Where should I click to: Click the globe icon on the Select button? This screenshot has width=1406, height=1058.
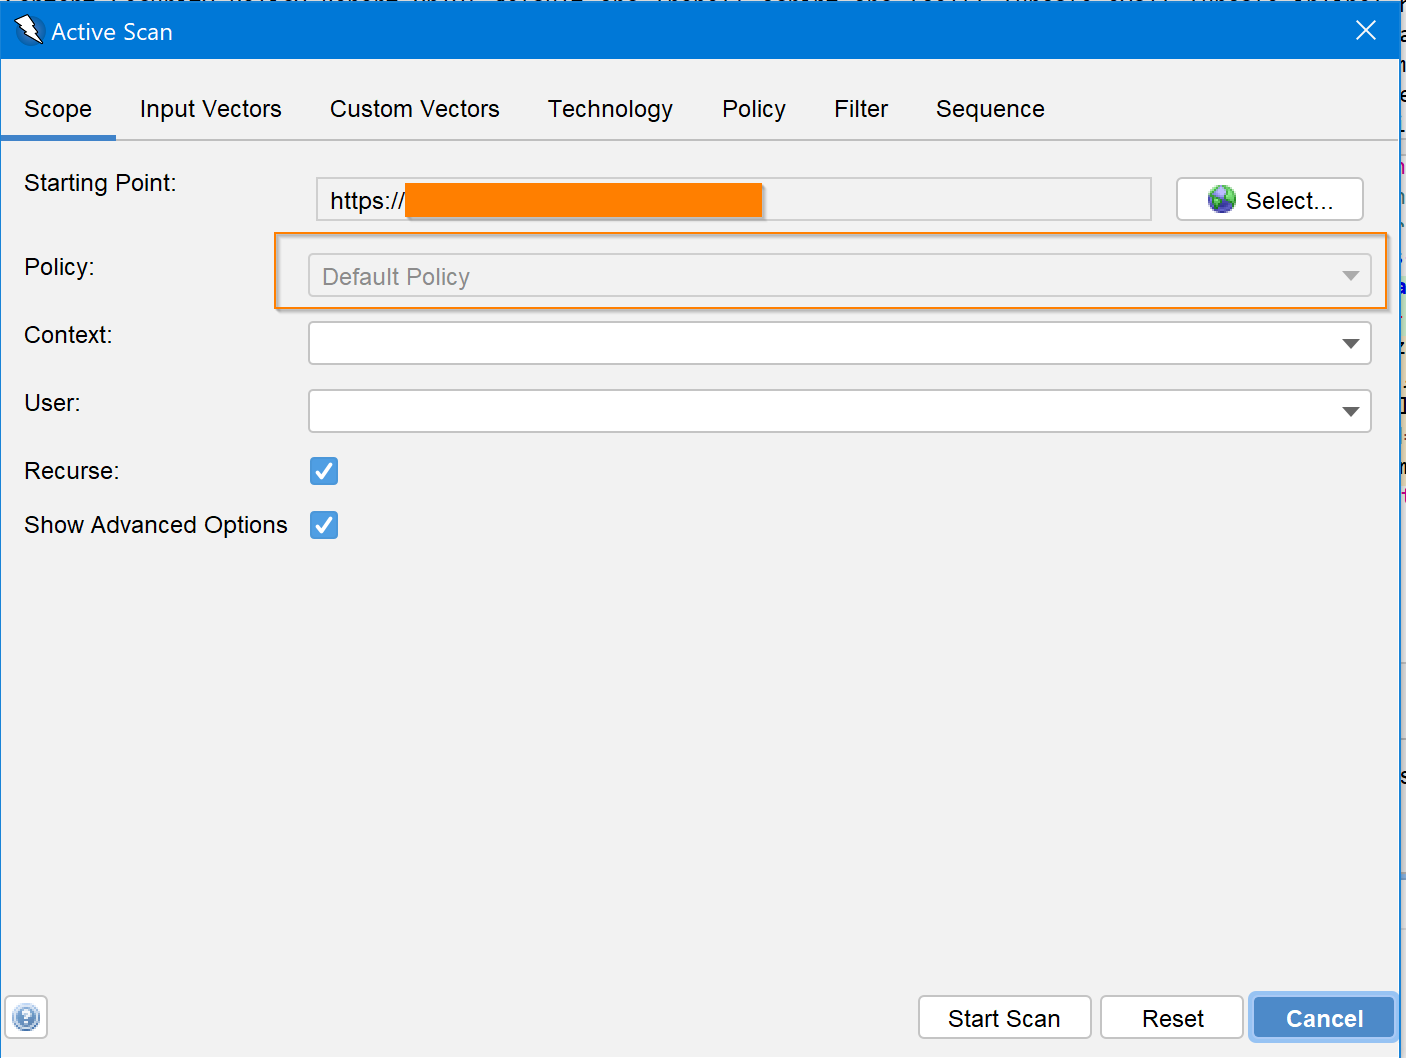click(x=1221, y=199)
